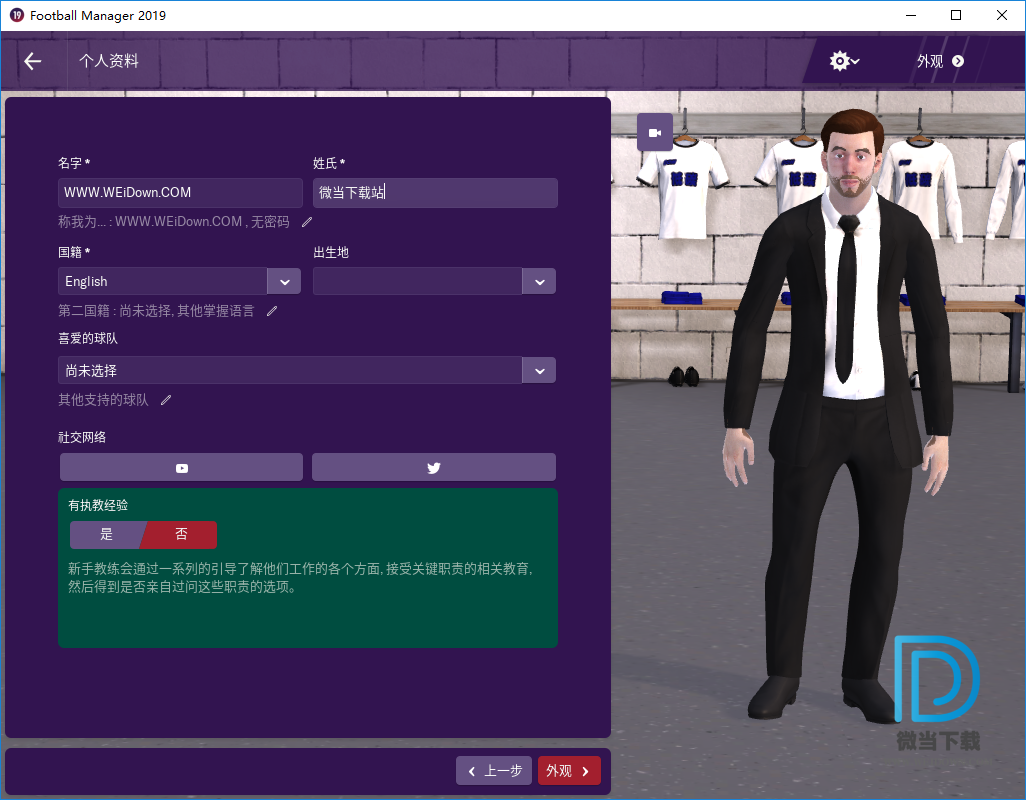Click the 上一步 previous step button
Image resolution: width=1026 pixels, height=800 pixels.
[494, 771]
